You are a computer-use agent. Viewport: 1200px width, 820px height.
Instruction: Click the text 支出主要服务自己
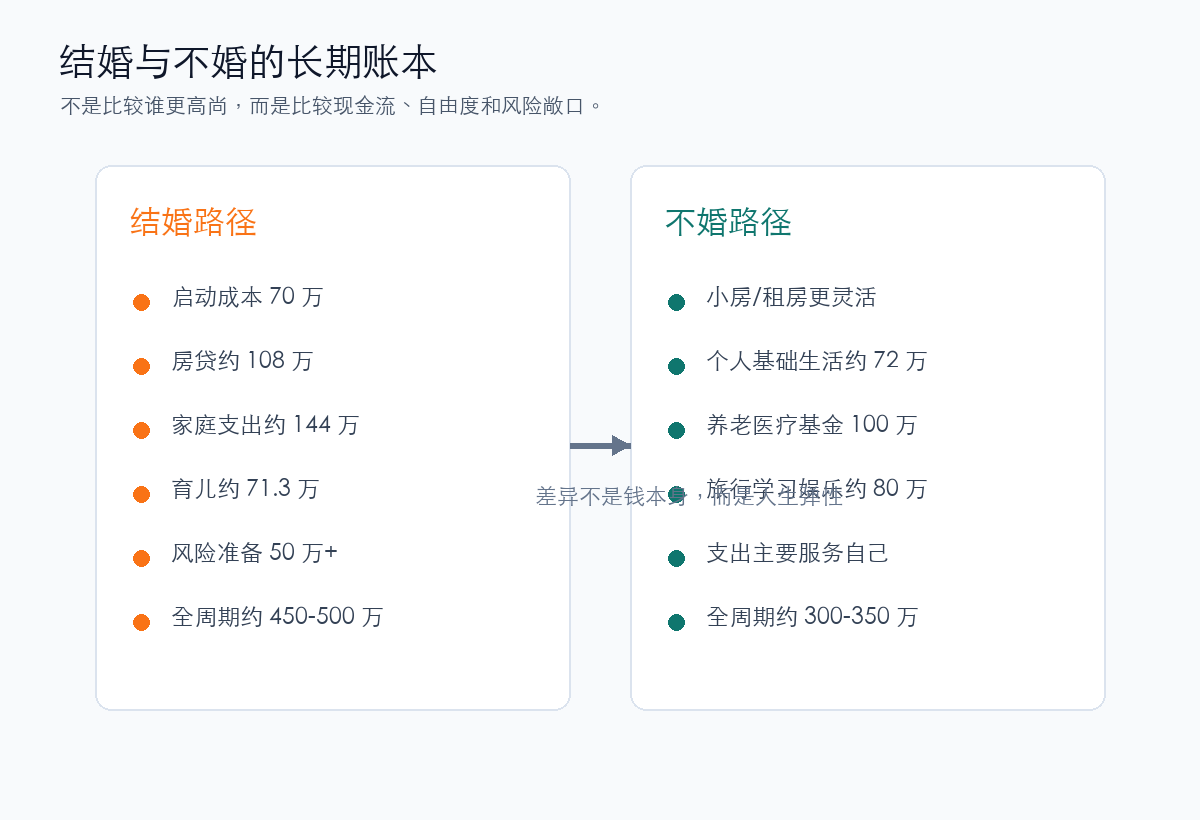point(797,553)
